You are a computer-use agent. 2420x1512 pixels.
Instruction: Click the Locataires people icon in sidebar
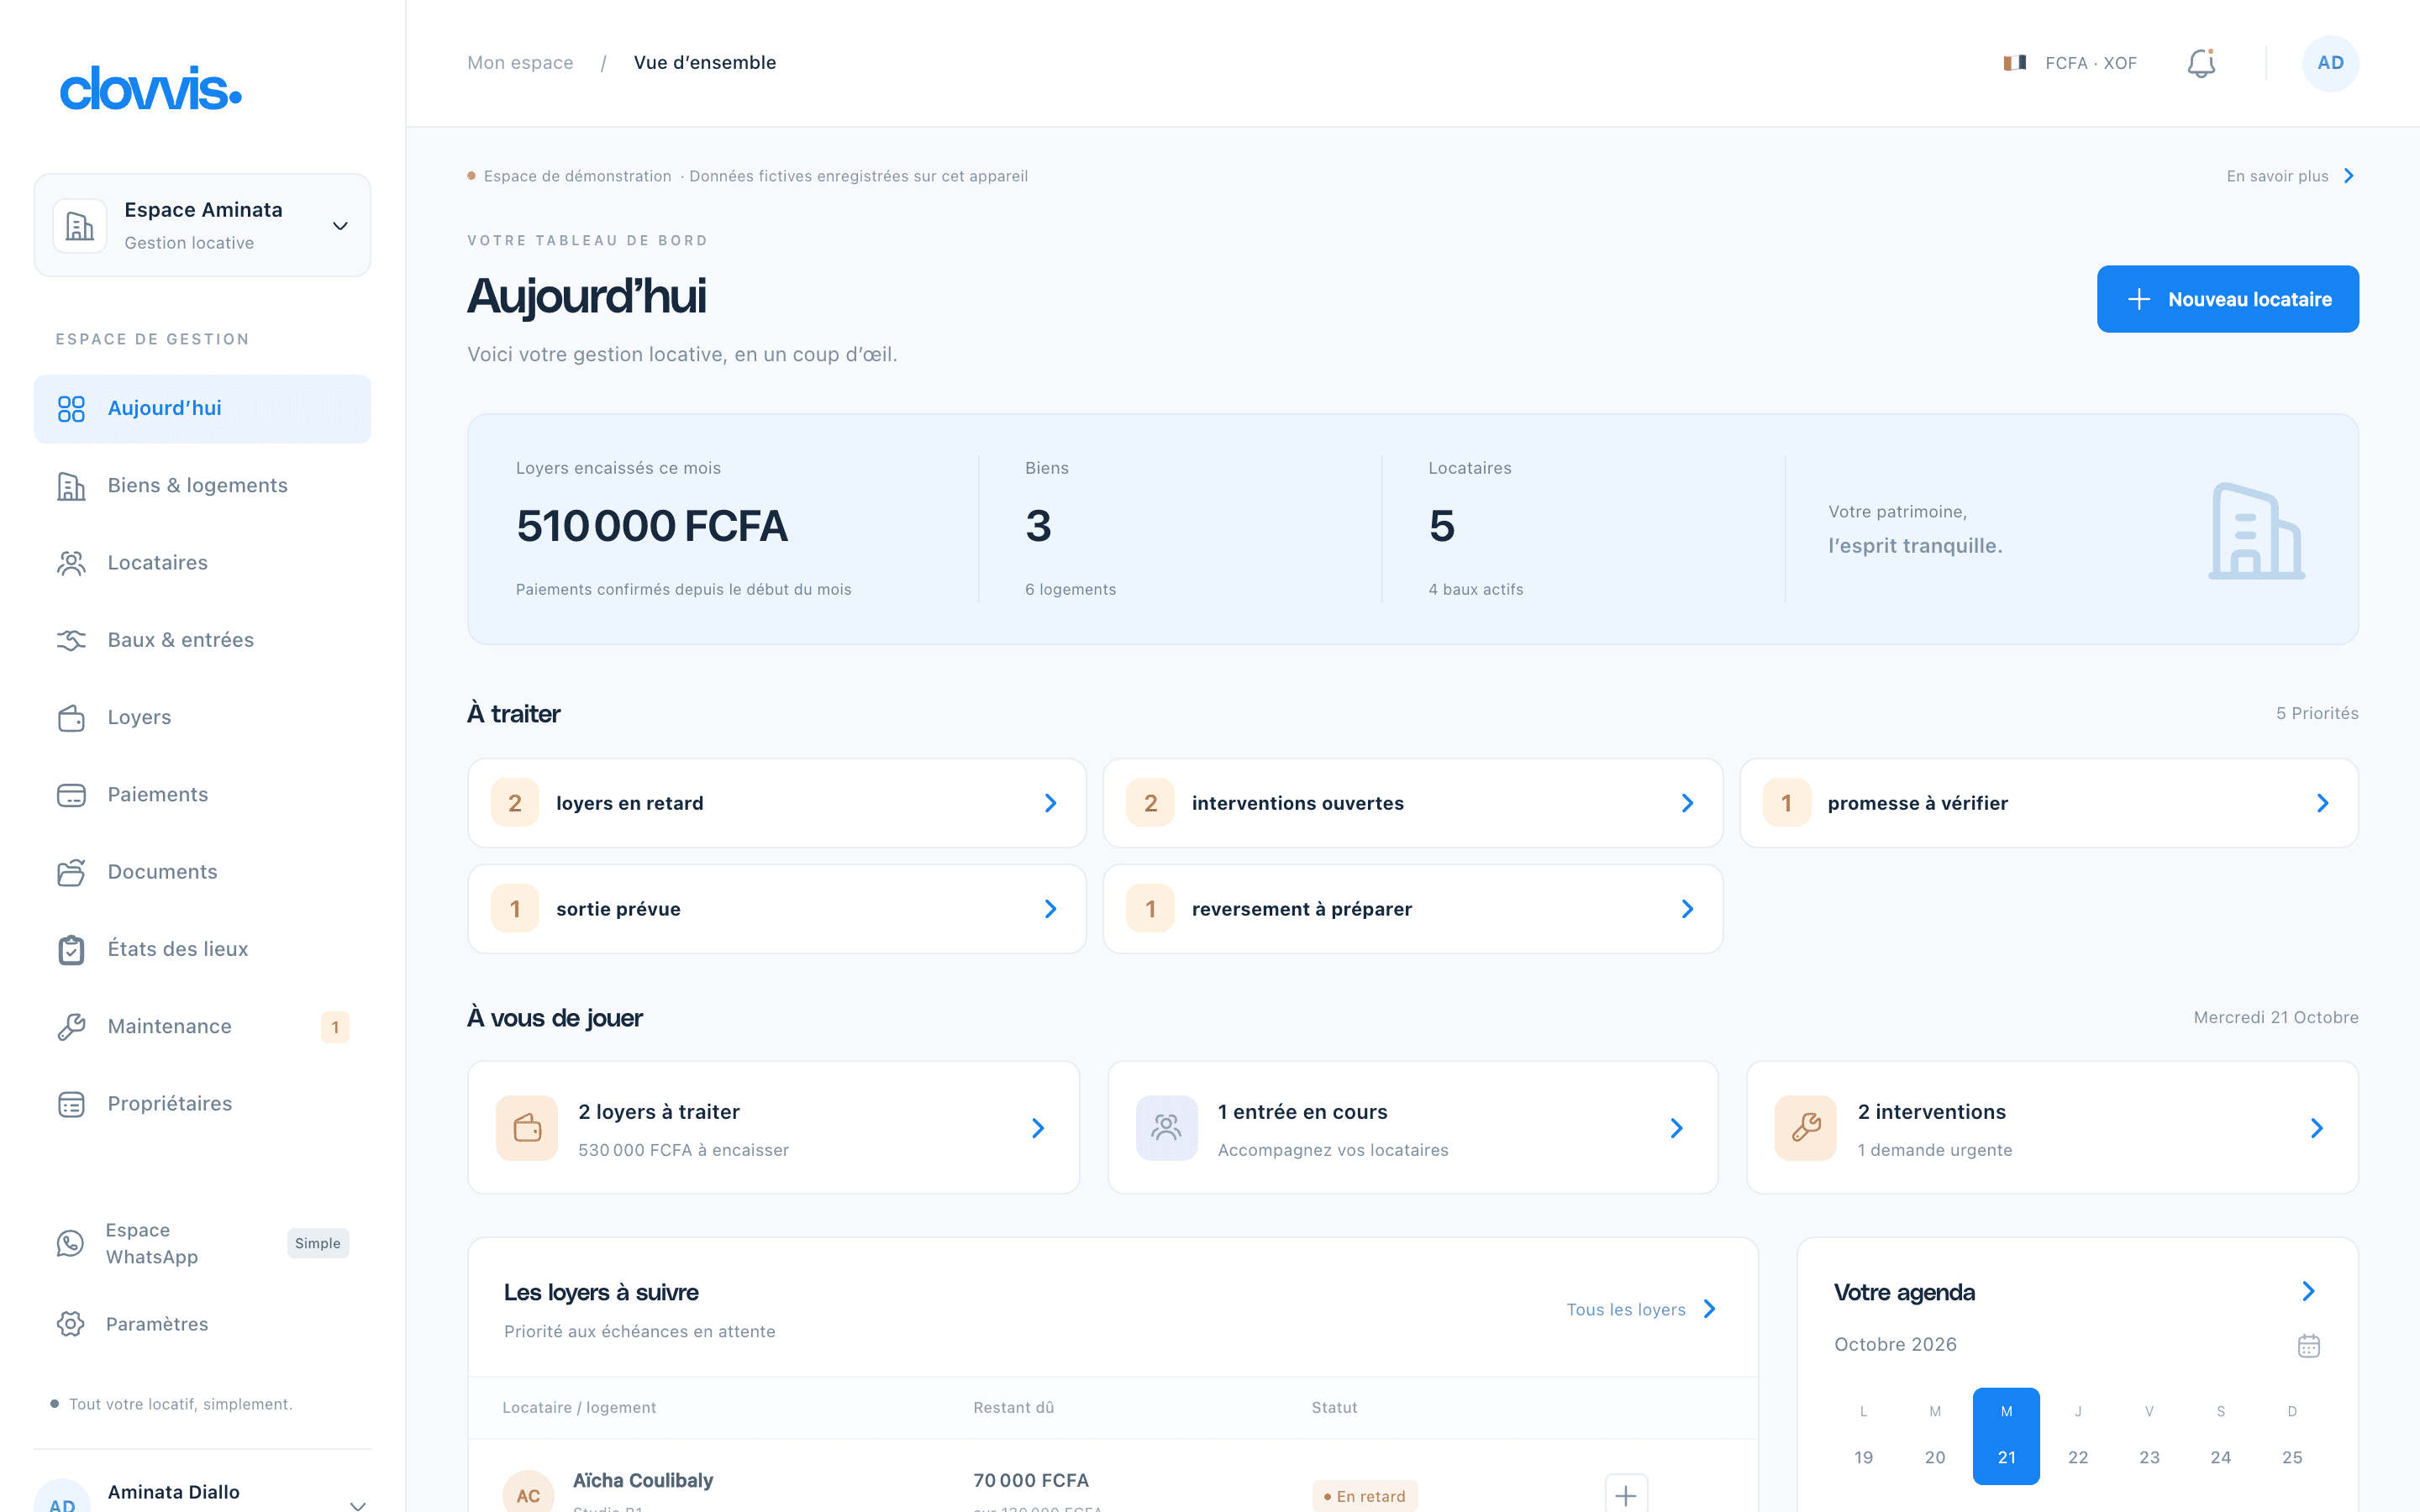(x=71, y=563)
